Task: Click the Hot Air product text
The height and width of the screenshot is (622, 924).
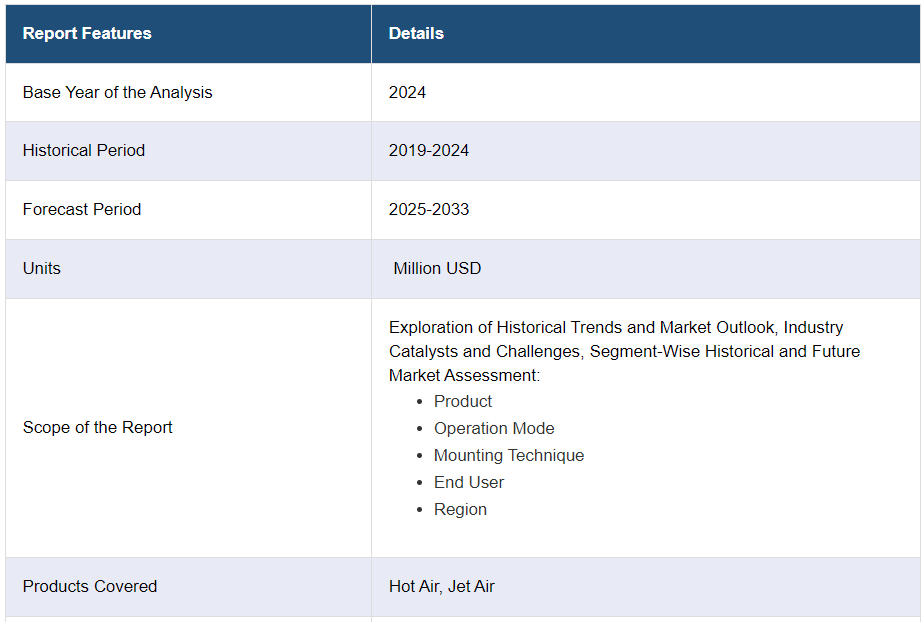Action: pyautogui.click(x=413, y=586)
